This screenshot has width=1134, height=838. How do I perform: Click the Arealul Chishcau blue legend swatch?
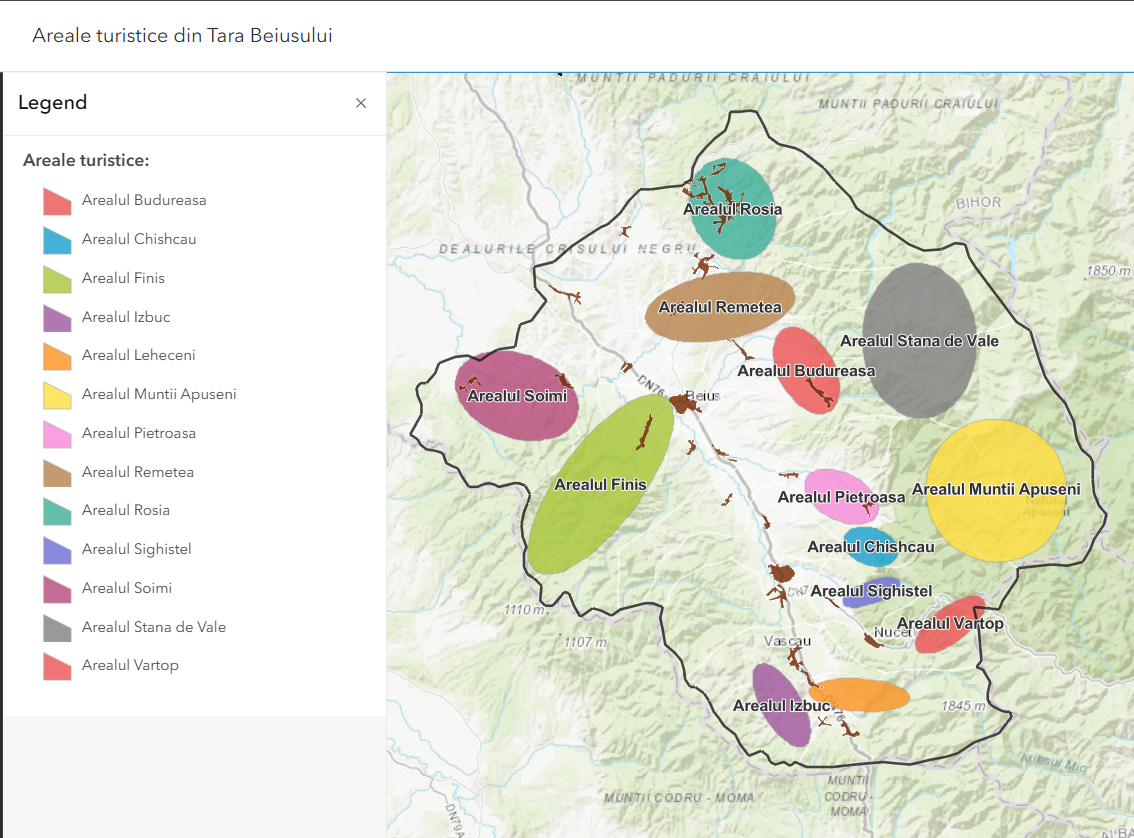[x=57, y=240]
